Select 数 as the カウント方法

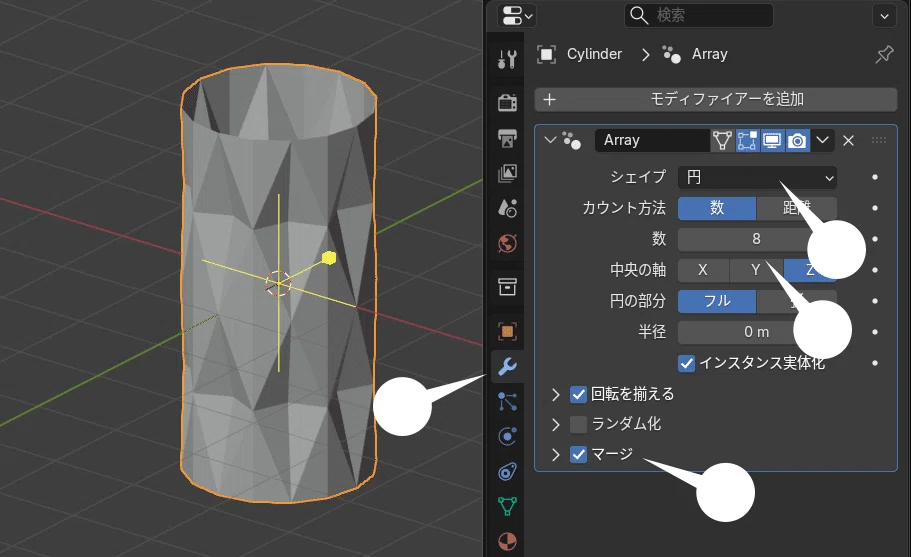coord(717,208)
